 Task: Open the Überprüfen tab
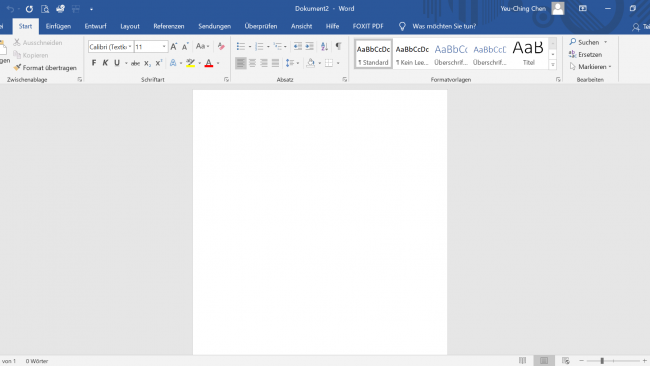(x=261, y=26)
